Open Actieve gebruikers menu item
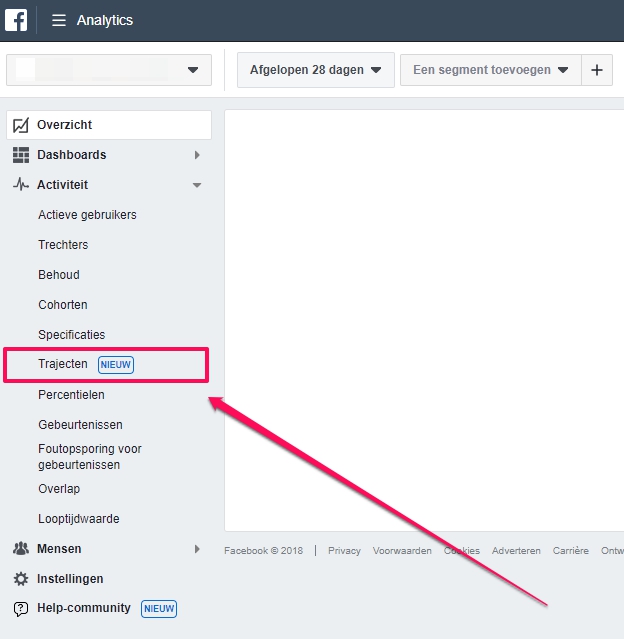624x639 pixels. [x=87, y=215]
